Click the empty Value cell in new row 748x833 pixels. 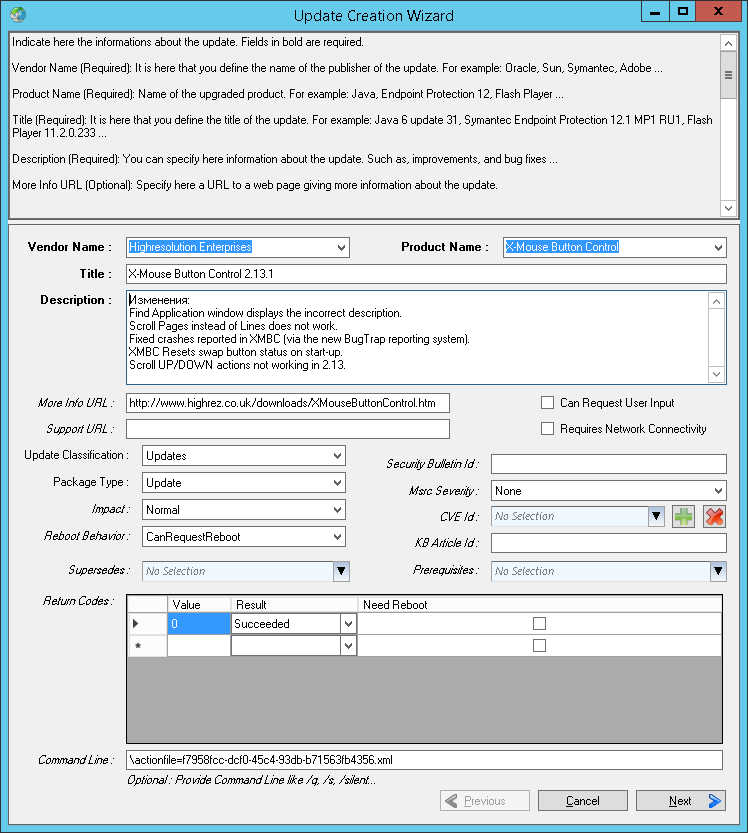tap(199, 646)
